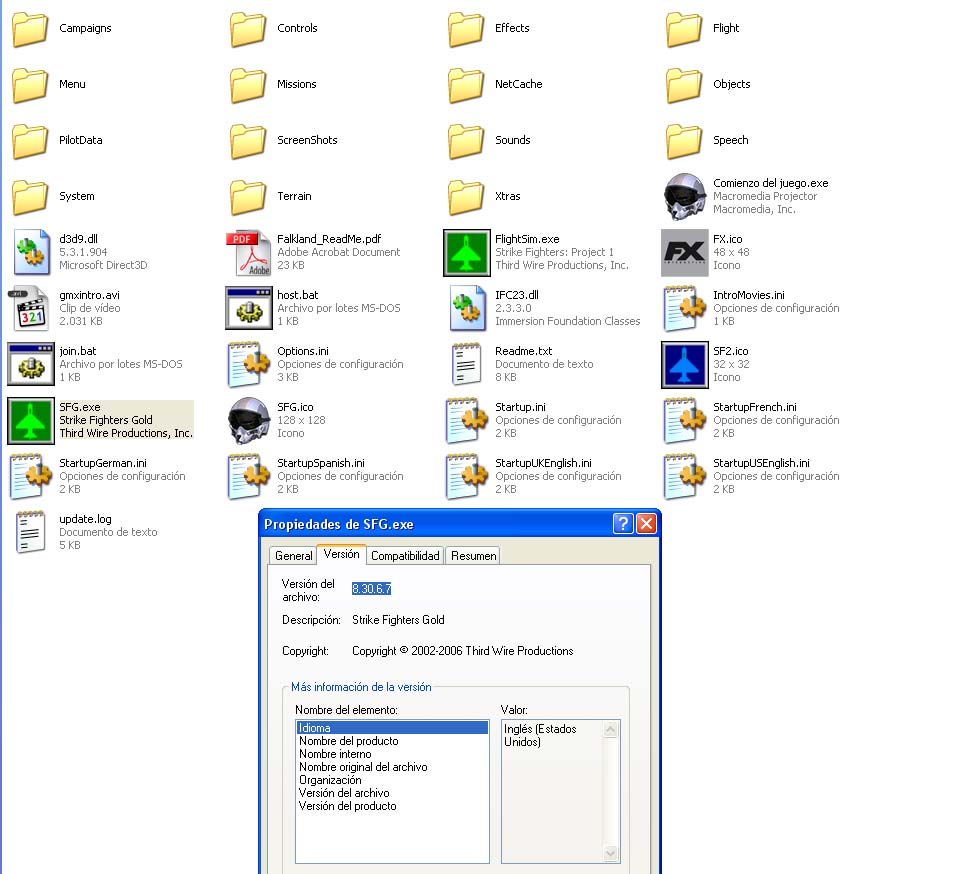Select the Missions folder icon
Viewport: 961px width, 874px height.
pos(248,85)
